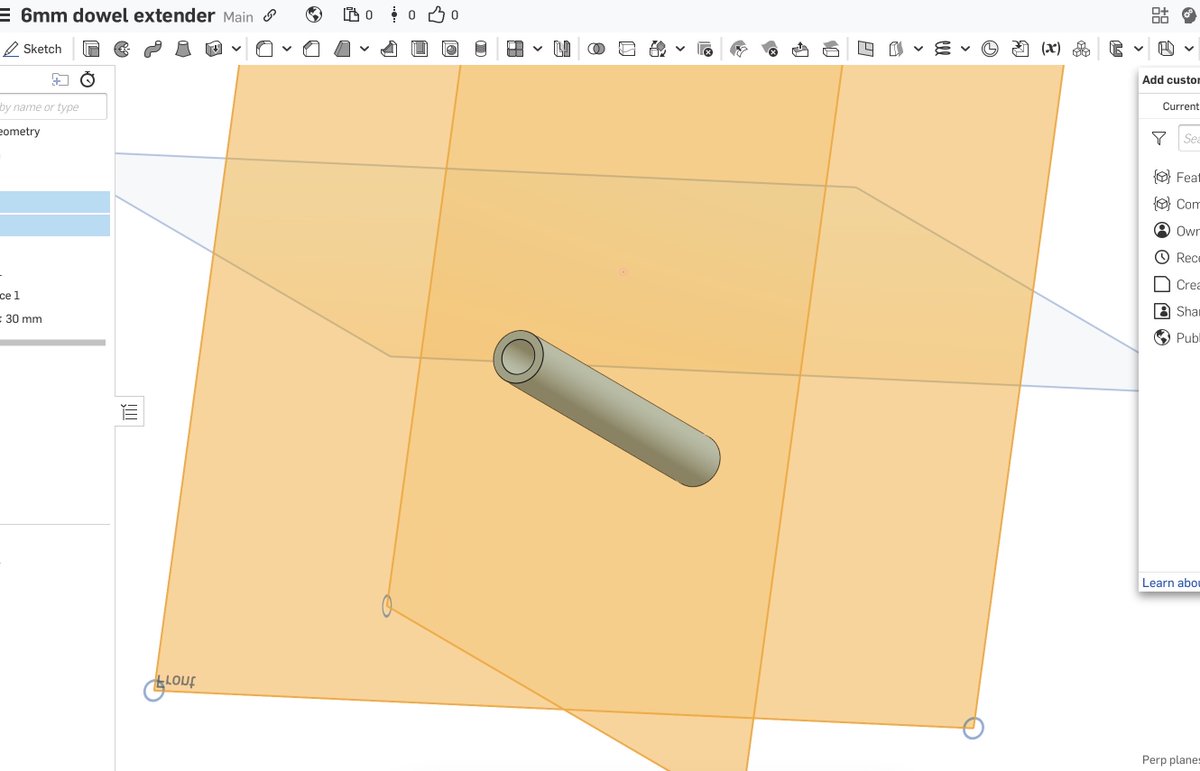
Task: Select the Offset surface tool
Action: click(896, 48)
